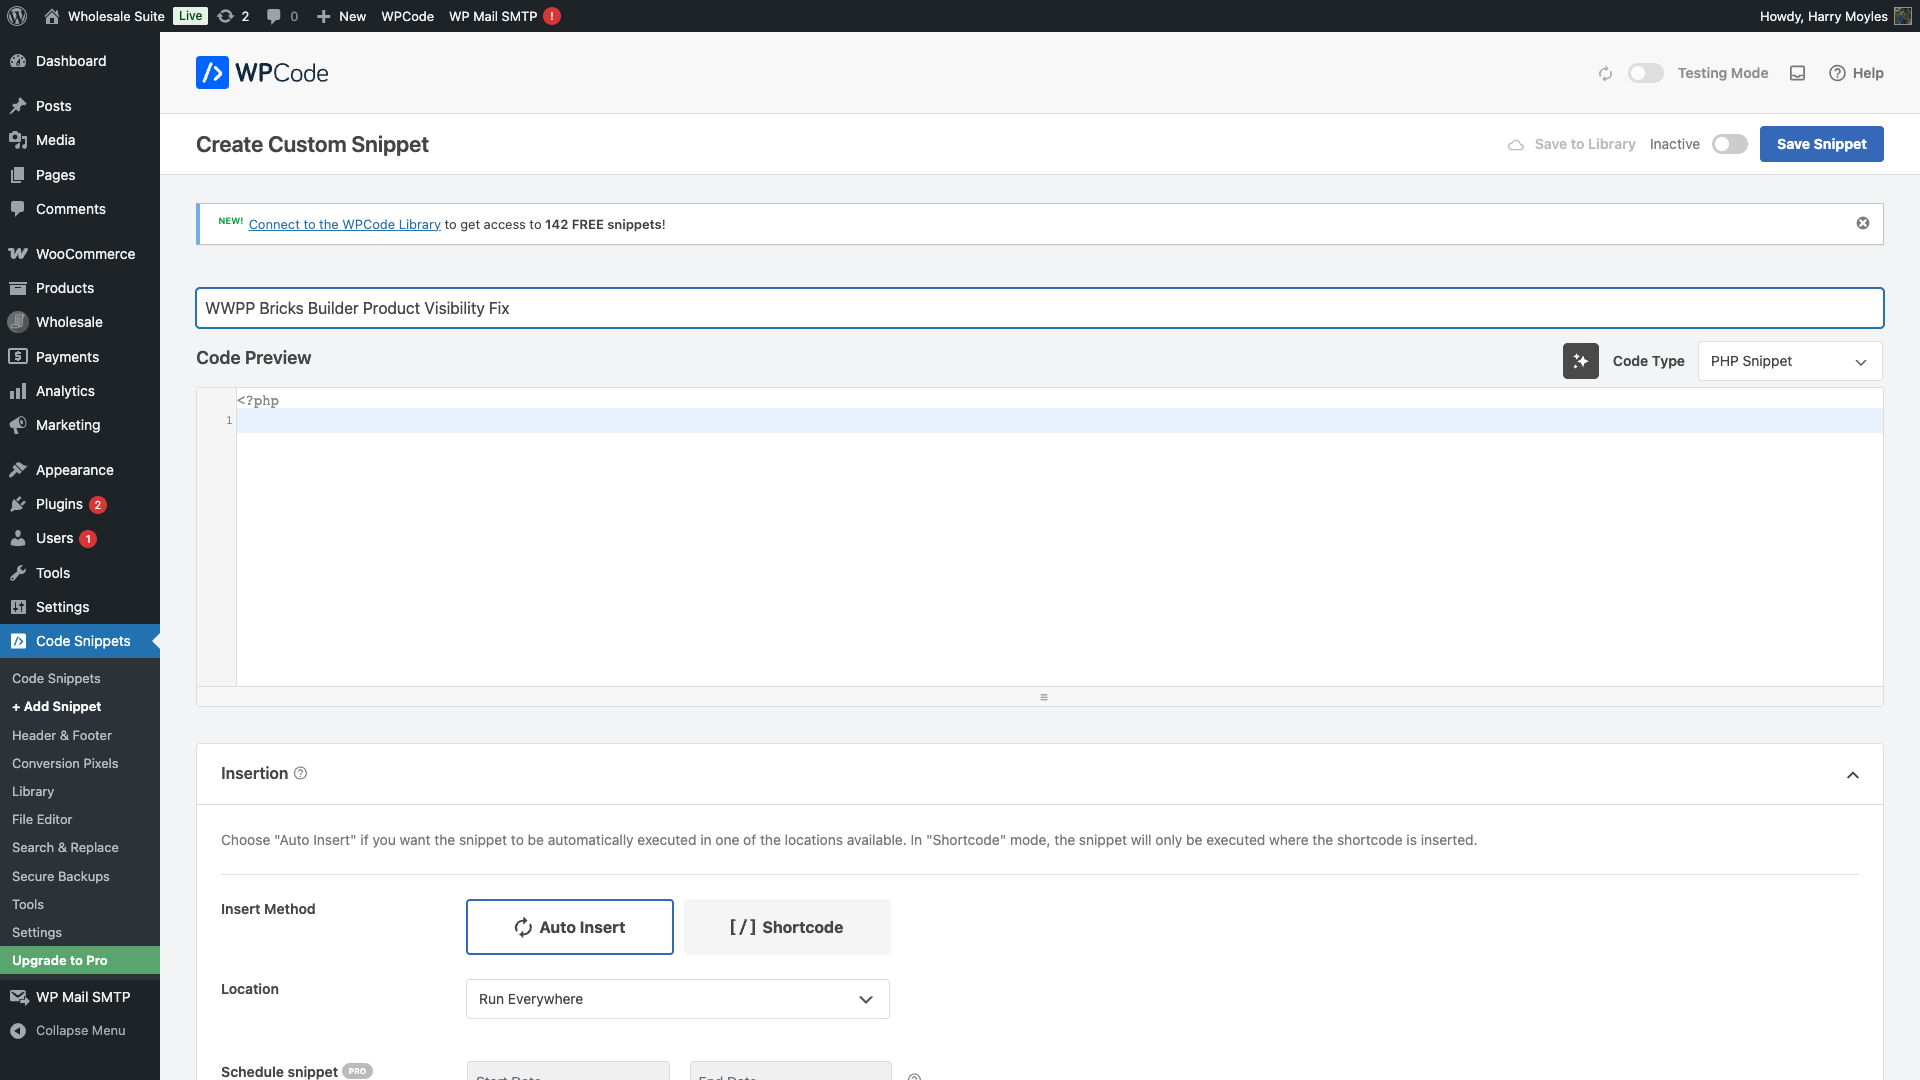Open the Run Everywhere location dropdown
The image size is (1920, 1080).
[x=676, y=999]
